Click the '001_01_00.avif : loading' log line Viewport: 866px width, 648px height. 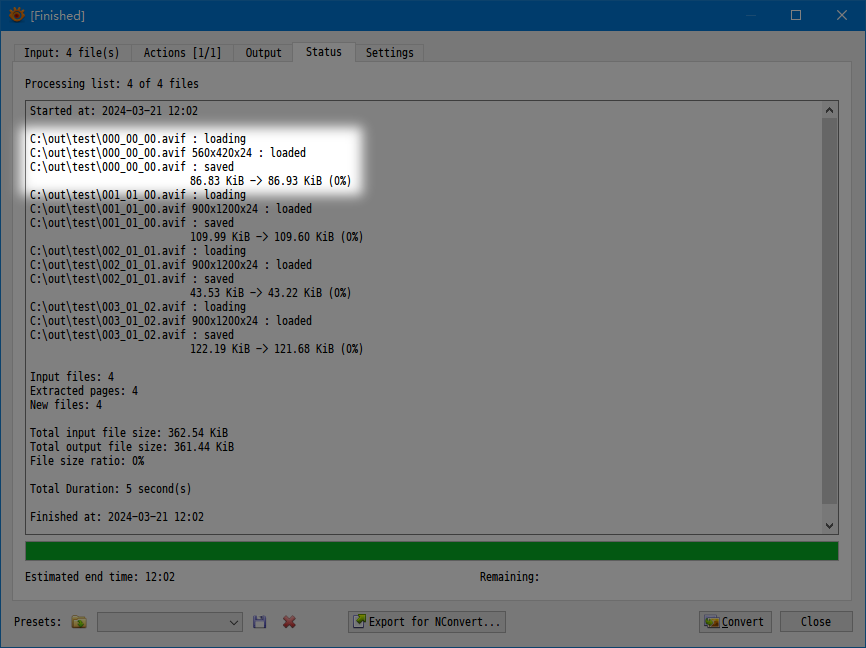click(x=138, y=195)
